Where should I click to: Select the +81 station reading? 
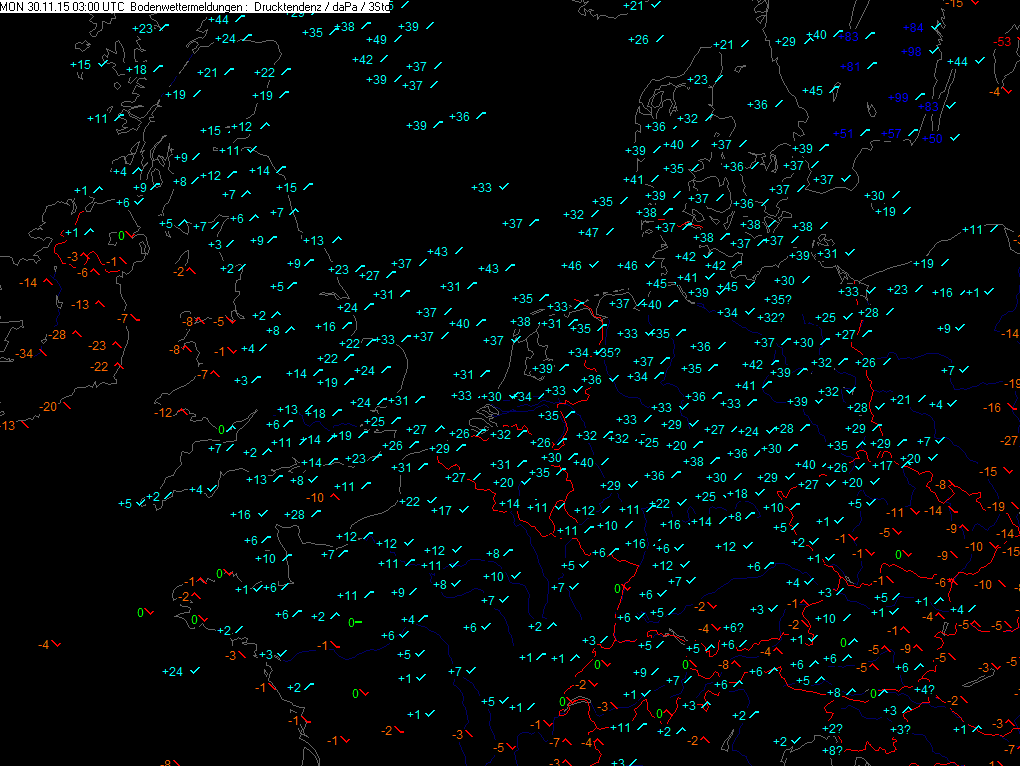(850, 67)
